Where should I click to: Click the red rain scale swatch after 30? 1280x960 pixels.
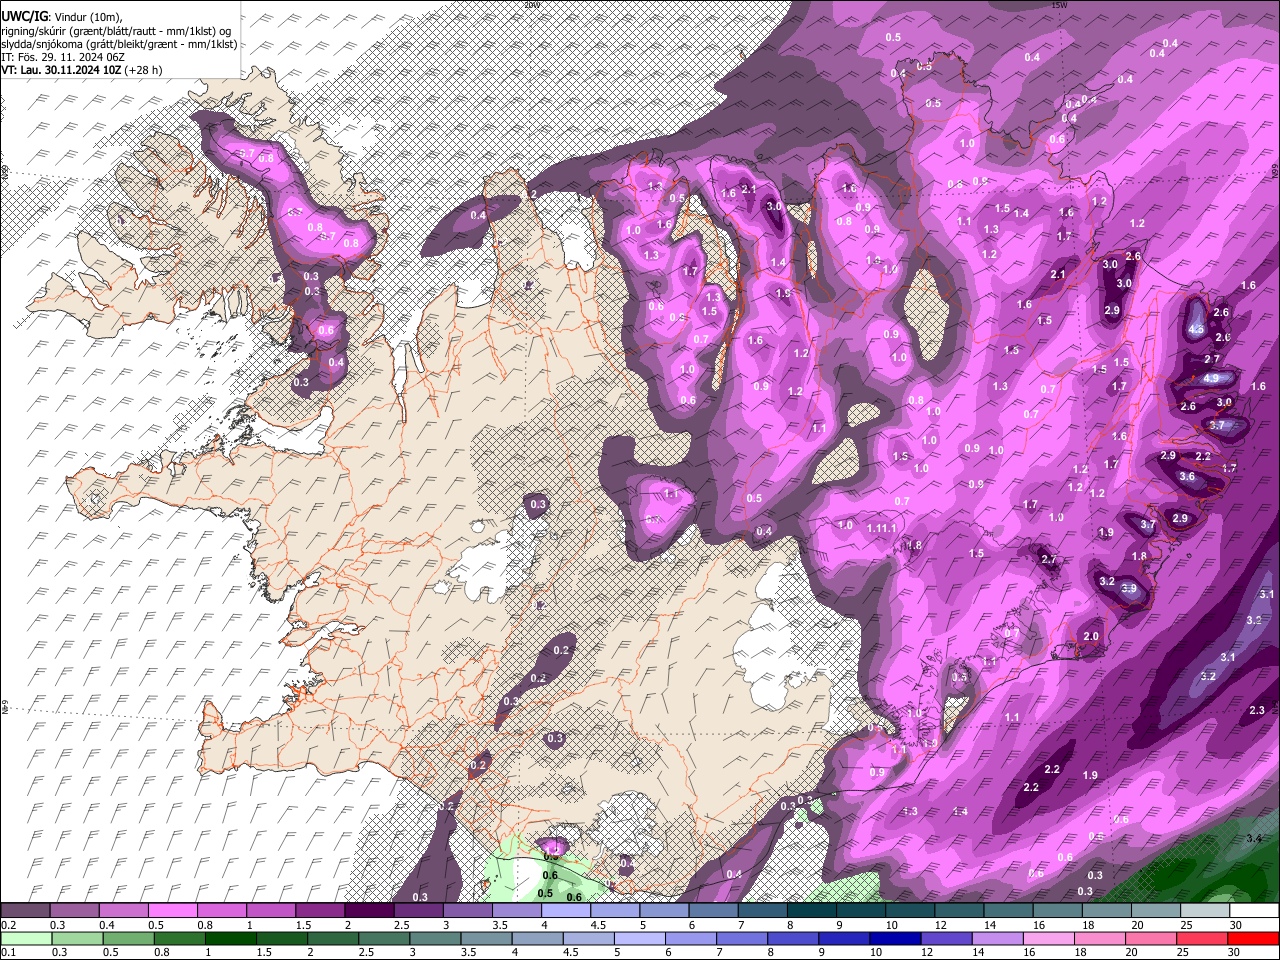(x=1254, y=938)
